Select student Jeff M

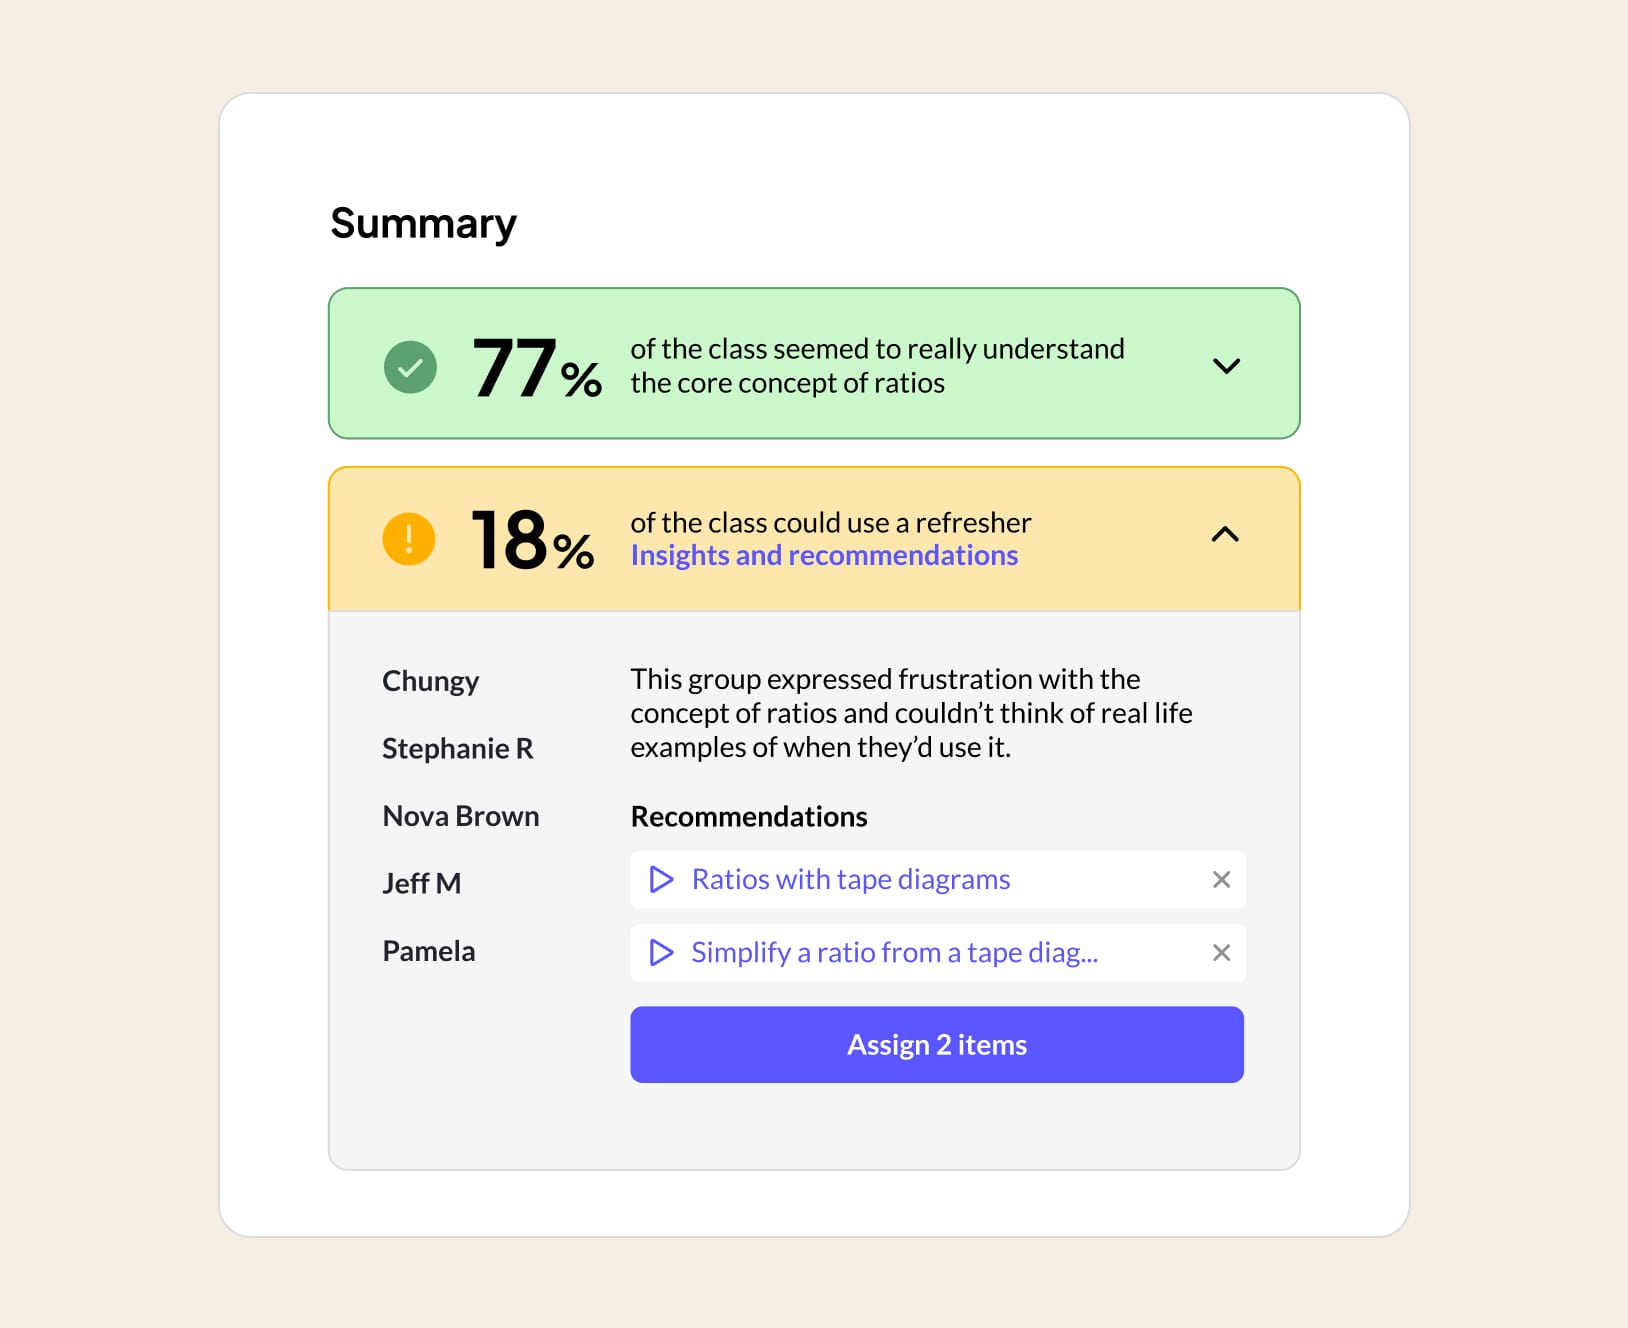tap(421, 883)
